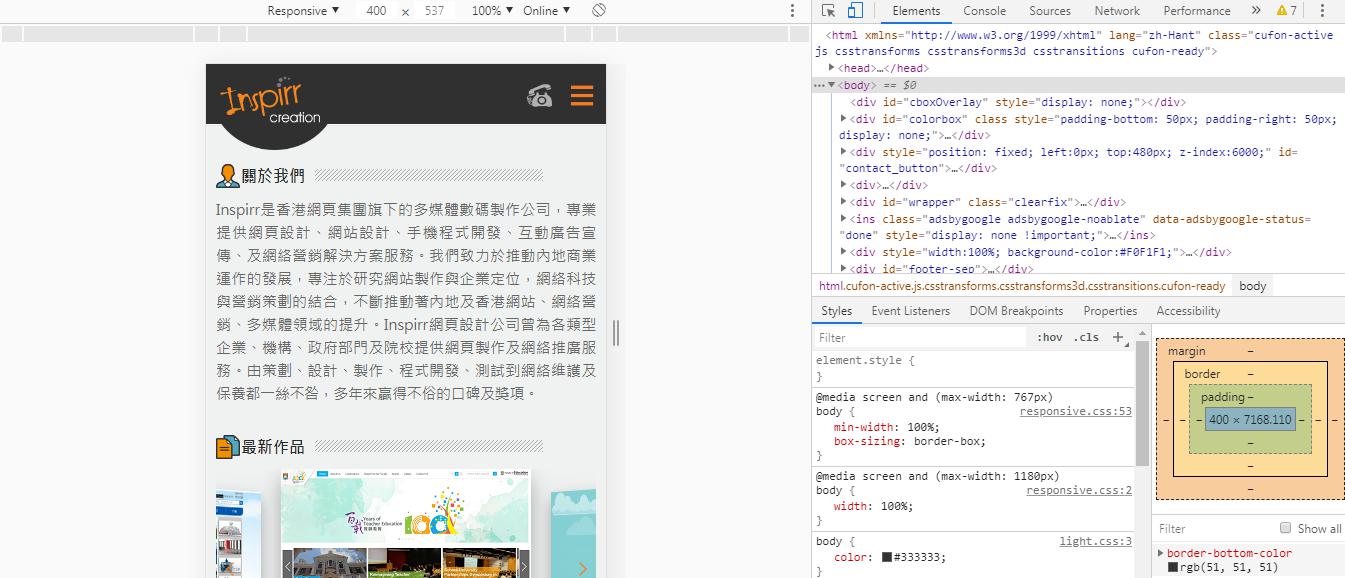Expand the wrapper div node
This screenshot has width=1345, height=578.
pos(844,202)
